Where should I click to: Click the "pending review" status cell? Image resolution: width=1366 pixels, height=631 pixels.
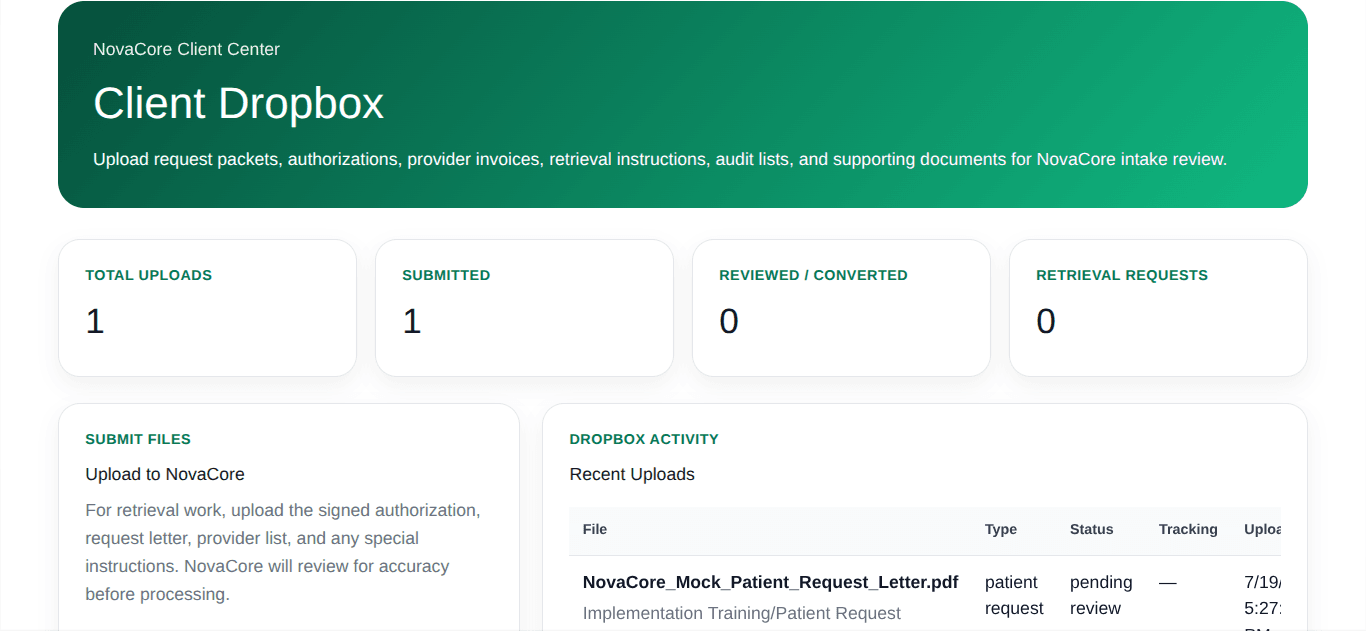coord(1101,595)
